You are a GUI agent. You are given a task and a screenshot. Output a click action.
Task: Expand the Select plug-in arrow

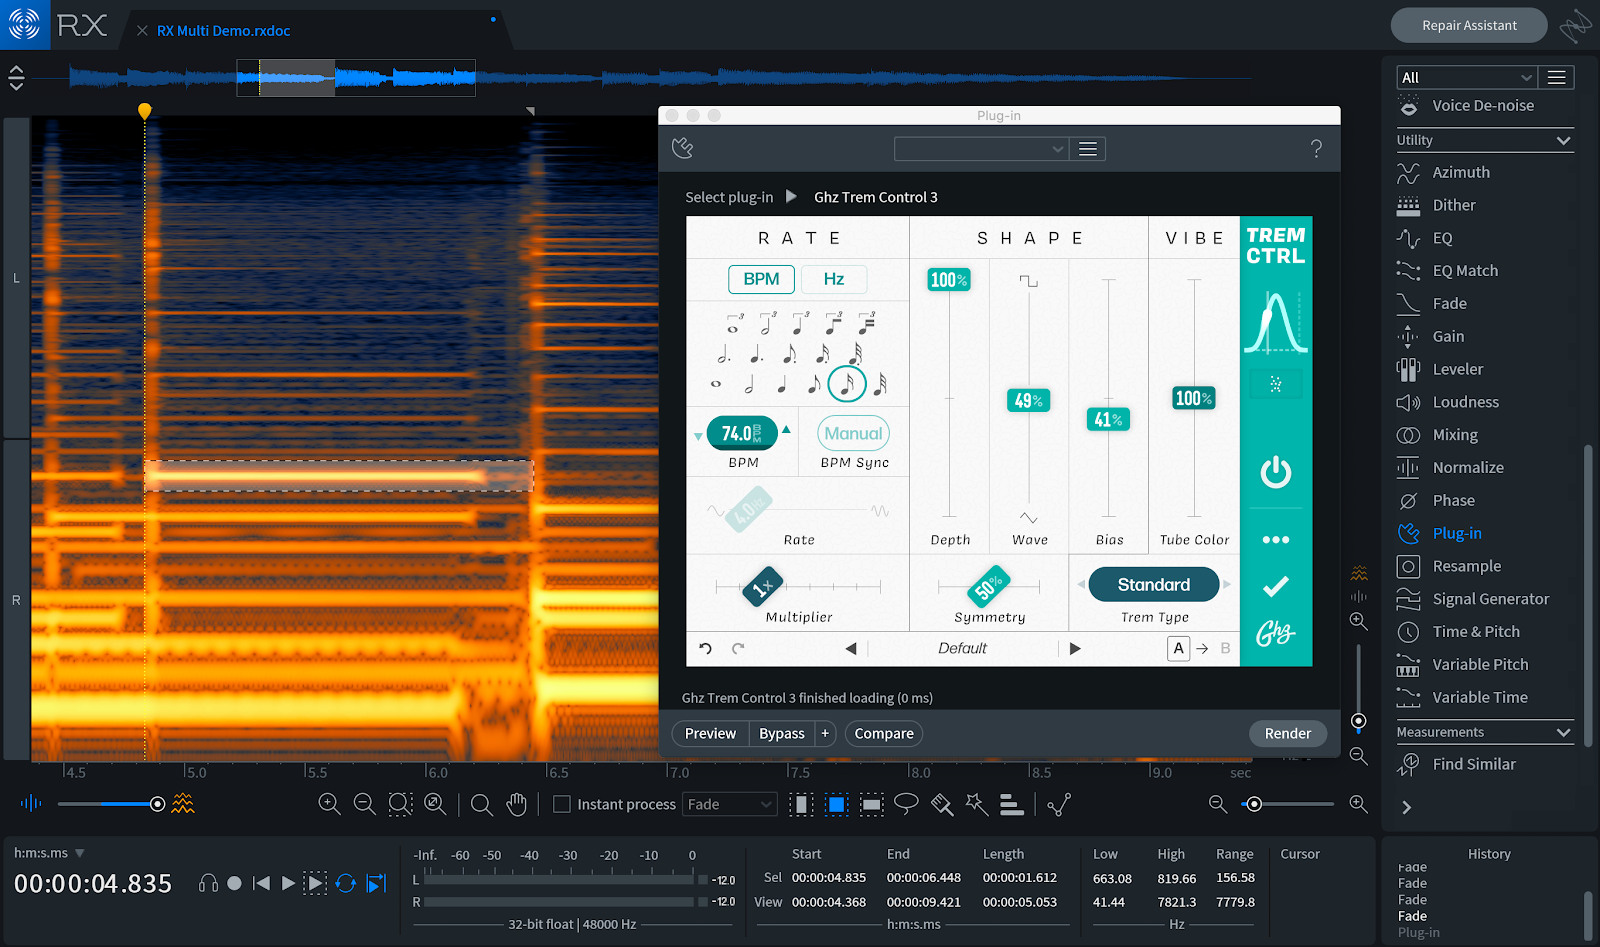pyautogui.click(x=791, y=197)
